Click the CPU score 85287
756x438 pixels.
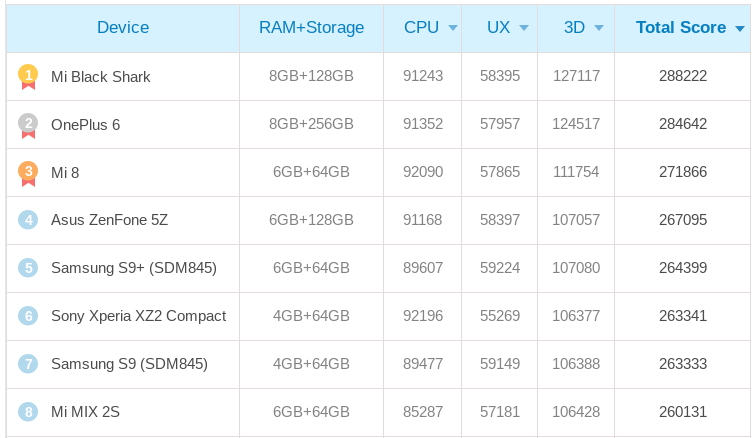click(x=423, y=412)
